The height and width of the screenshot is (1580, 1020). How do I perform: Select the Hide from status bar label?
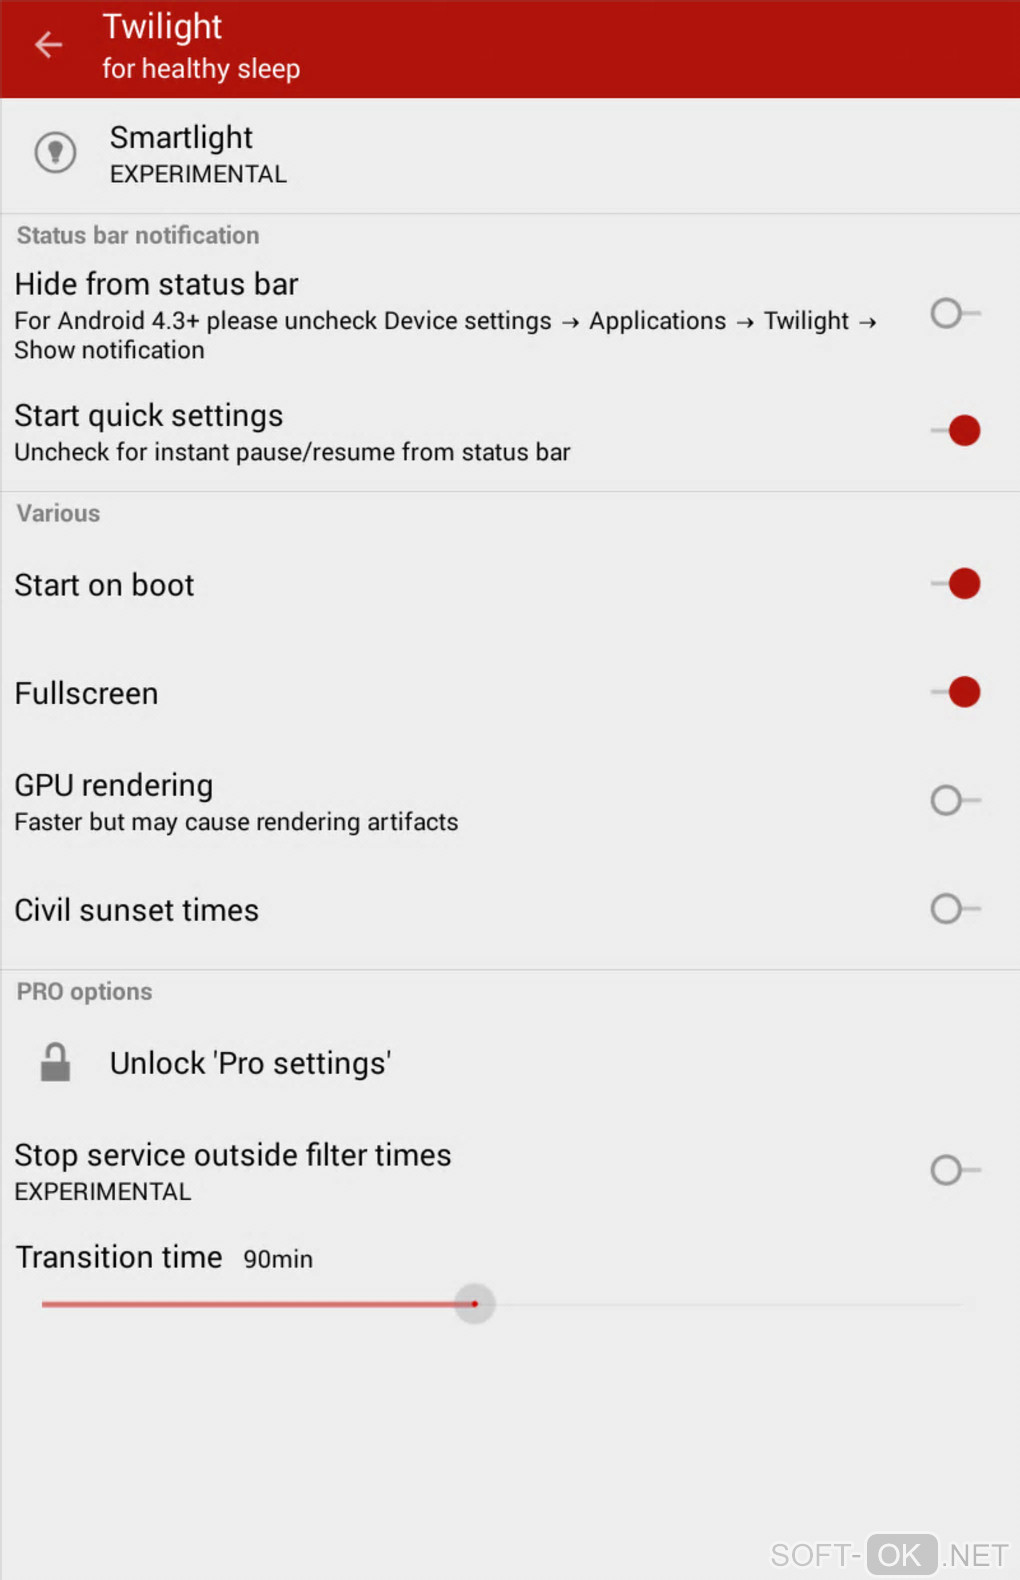157,285
